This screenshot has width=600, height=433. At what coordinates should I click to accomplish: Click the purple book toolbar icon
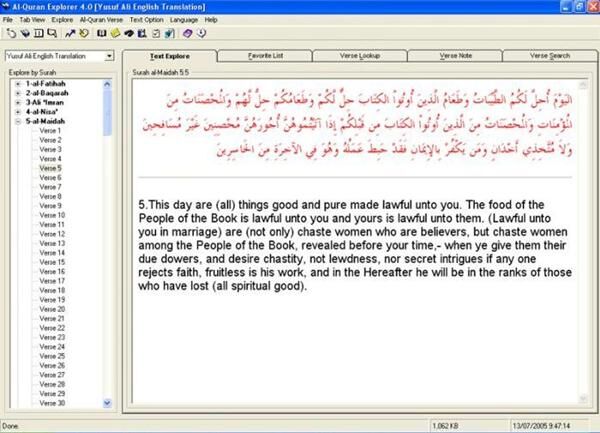(x=187, y=34)
